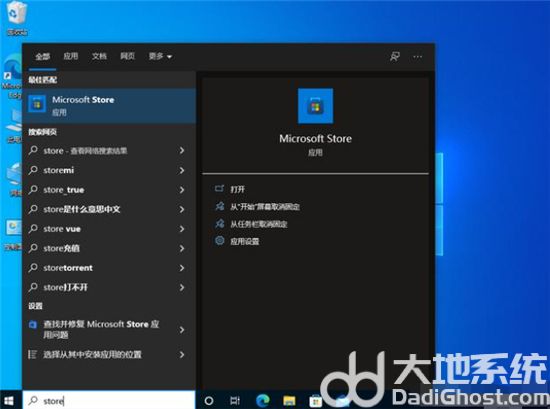The image size is (550, 409).
Task: Click the search magnifier icon beside storetorrent
Action: point(33,268)
